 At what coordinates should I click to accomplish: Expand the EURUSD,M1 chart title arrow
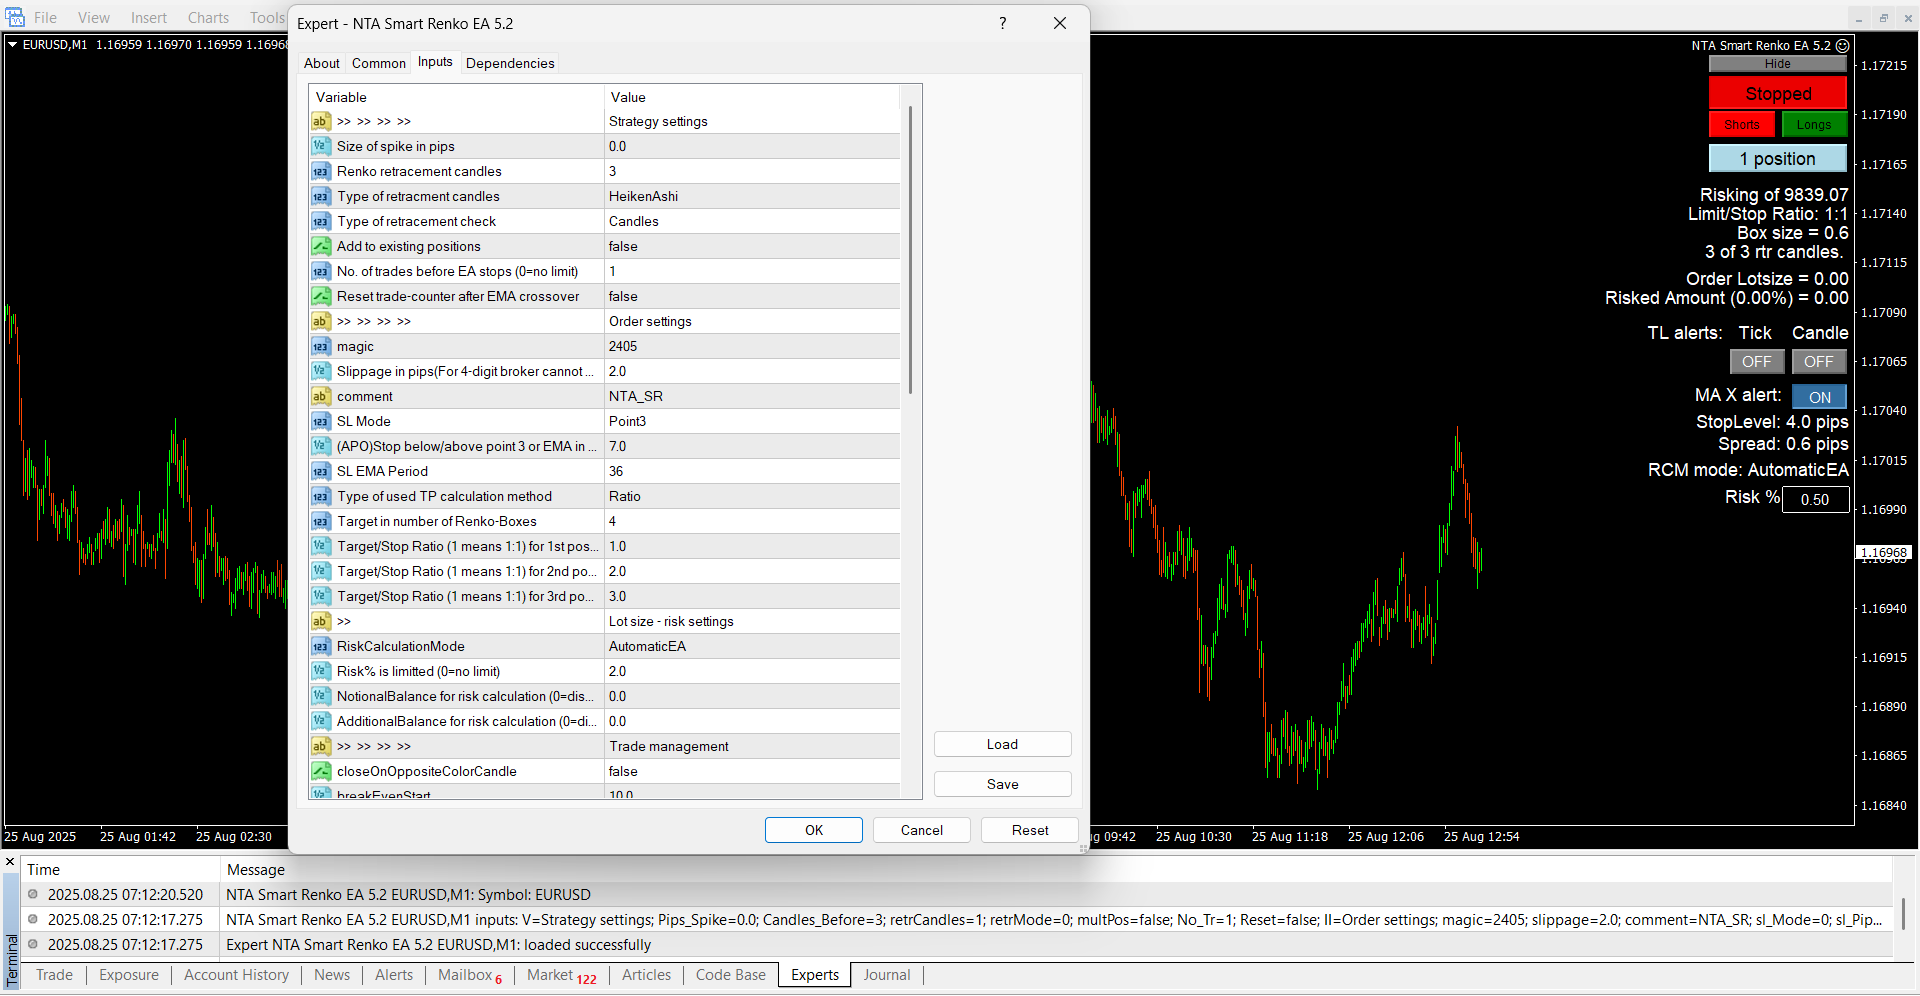click(x=12, y=44)
